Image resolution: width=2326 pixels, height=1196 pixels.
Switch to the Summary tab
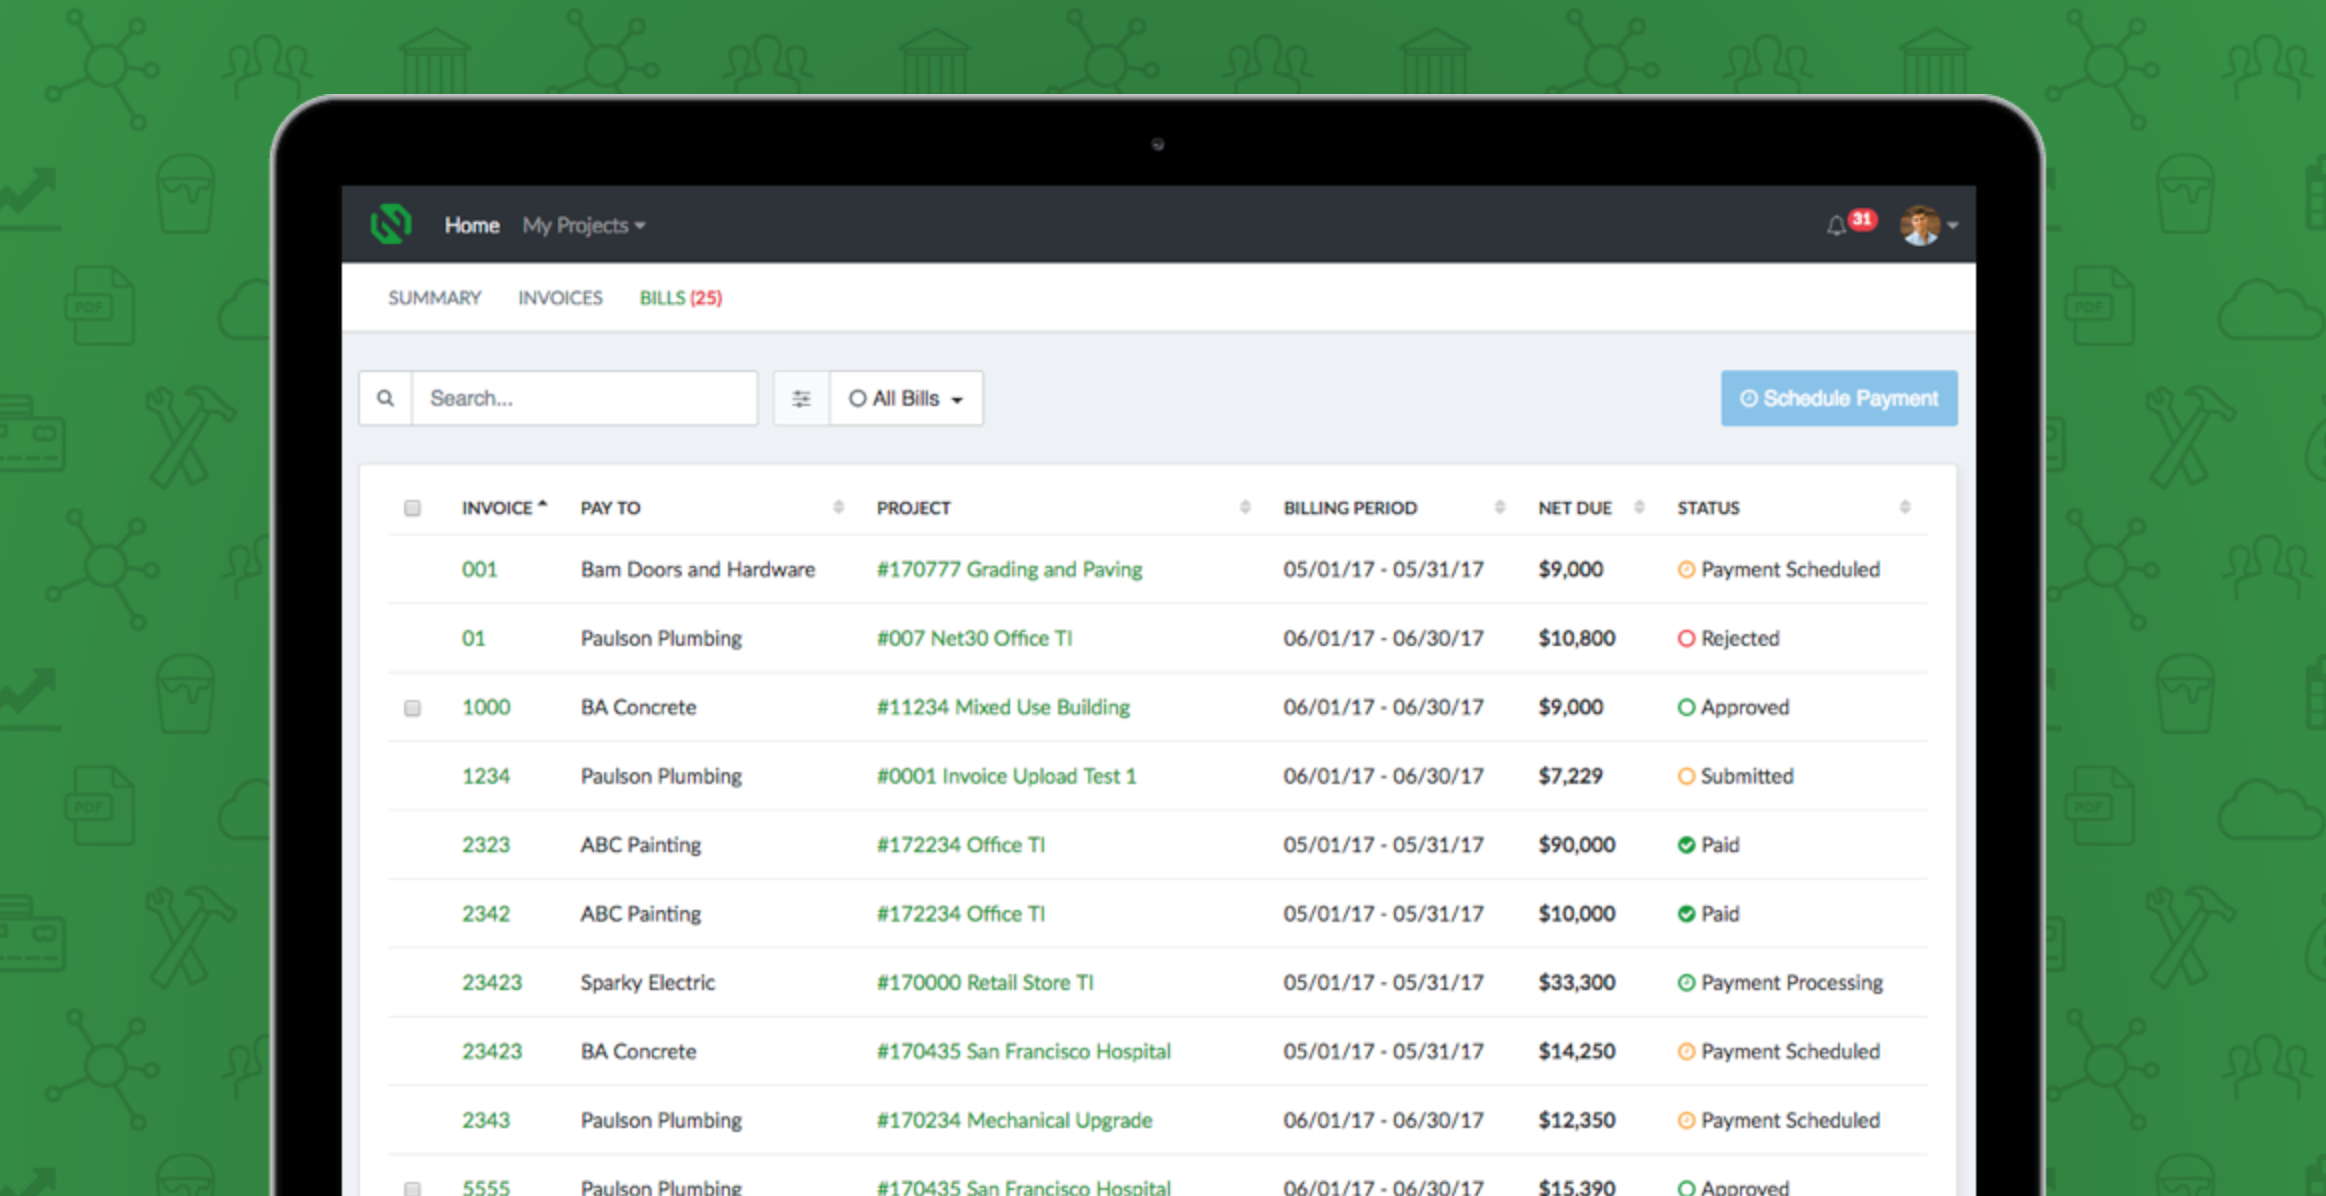point(434,298)
